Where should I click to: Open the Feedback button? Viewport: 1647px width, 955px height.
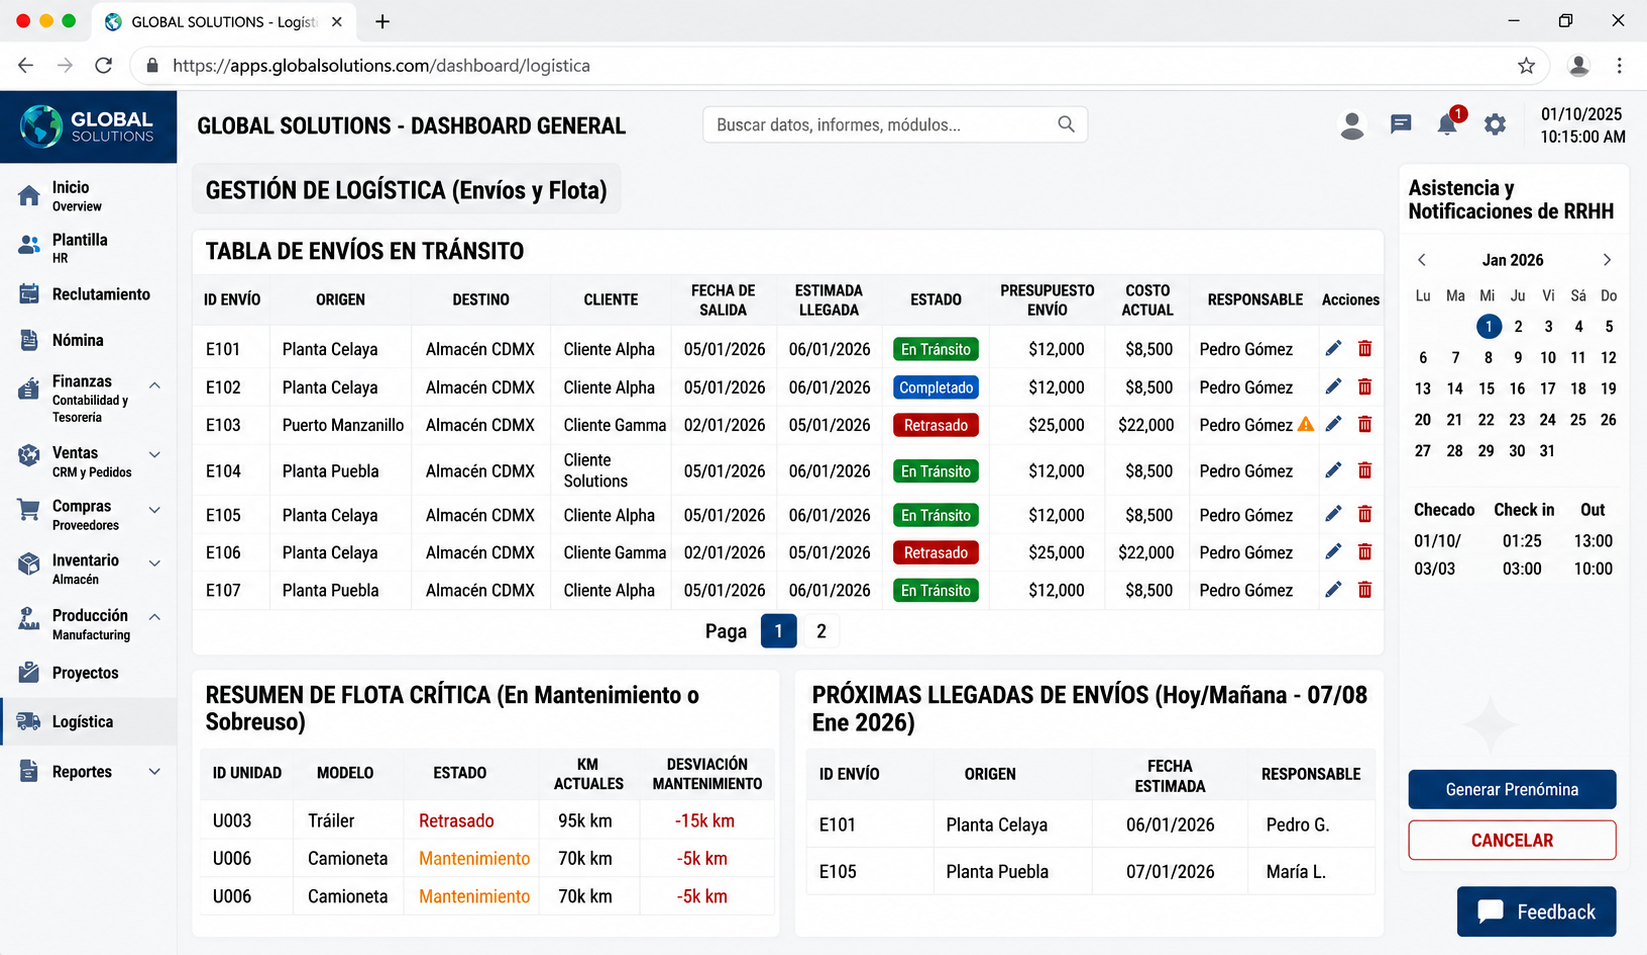[1536, 911]
